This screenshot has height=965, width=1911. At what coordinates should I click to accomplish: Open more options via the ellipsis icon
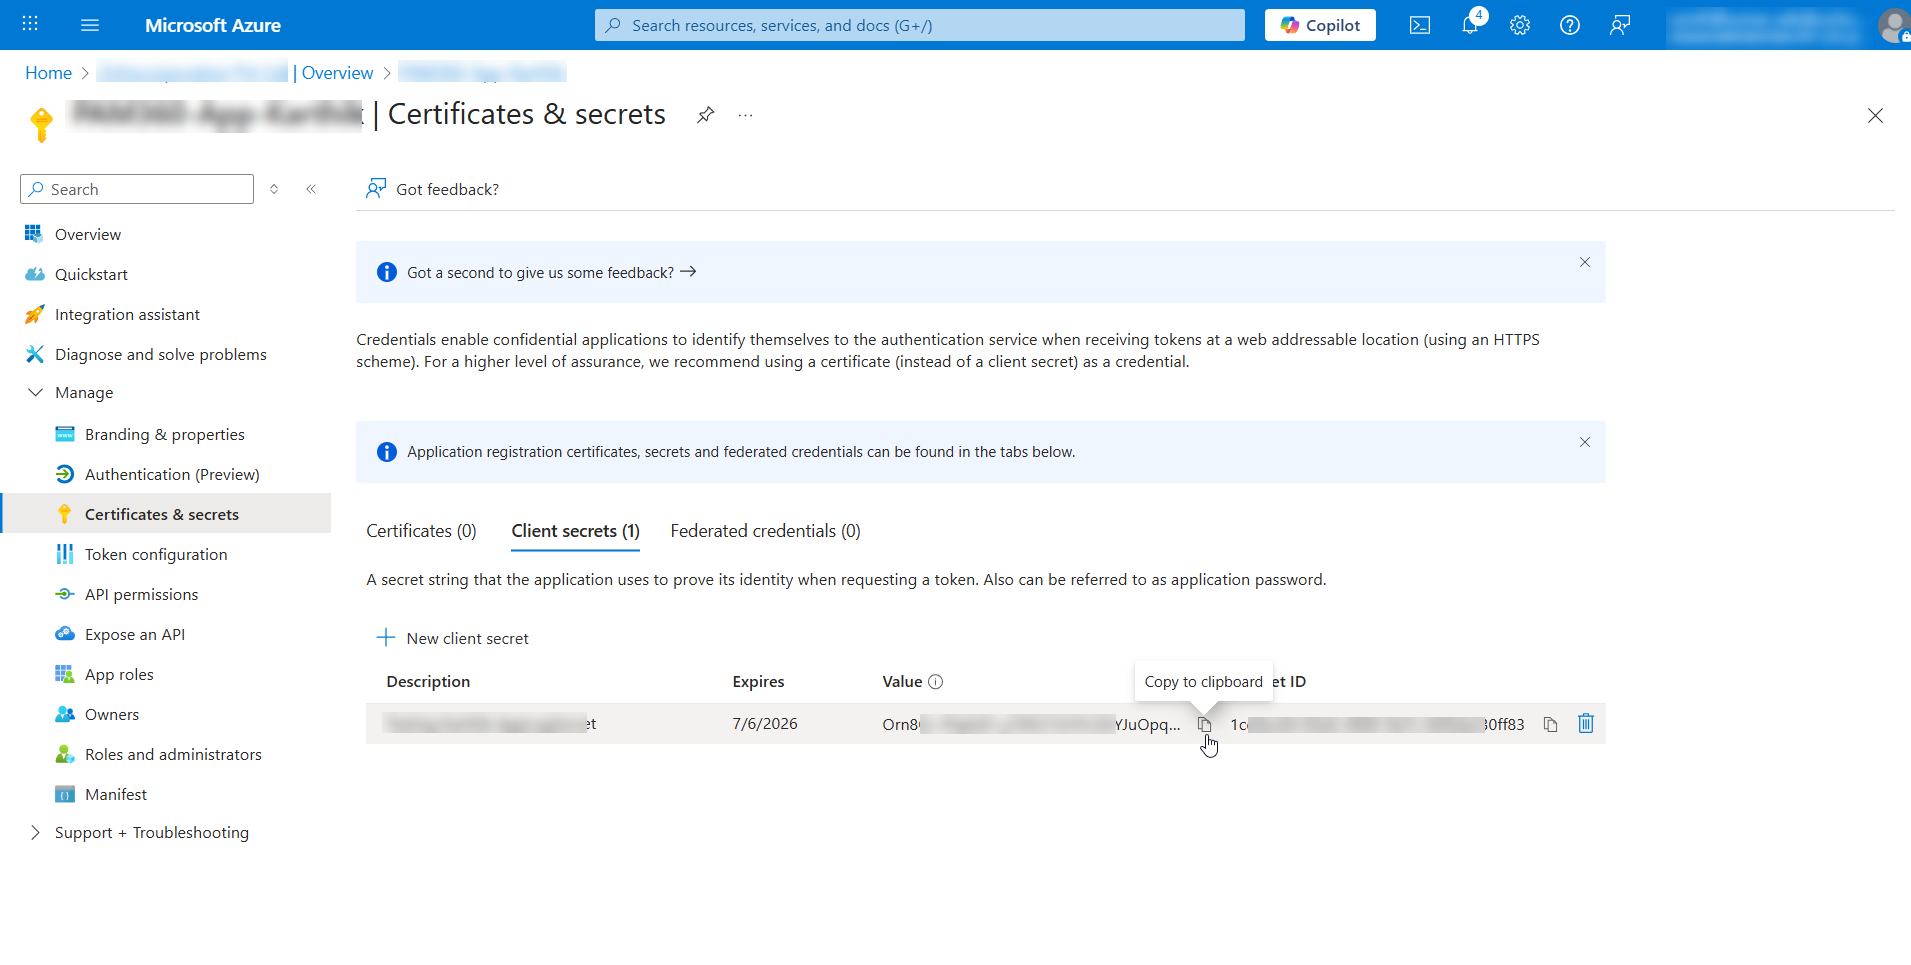coord(744,115)
